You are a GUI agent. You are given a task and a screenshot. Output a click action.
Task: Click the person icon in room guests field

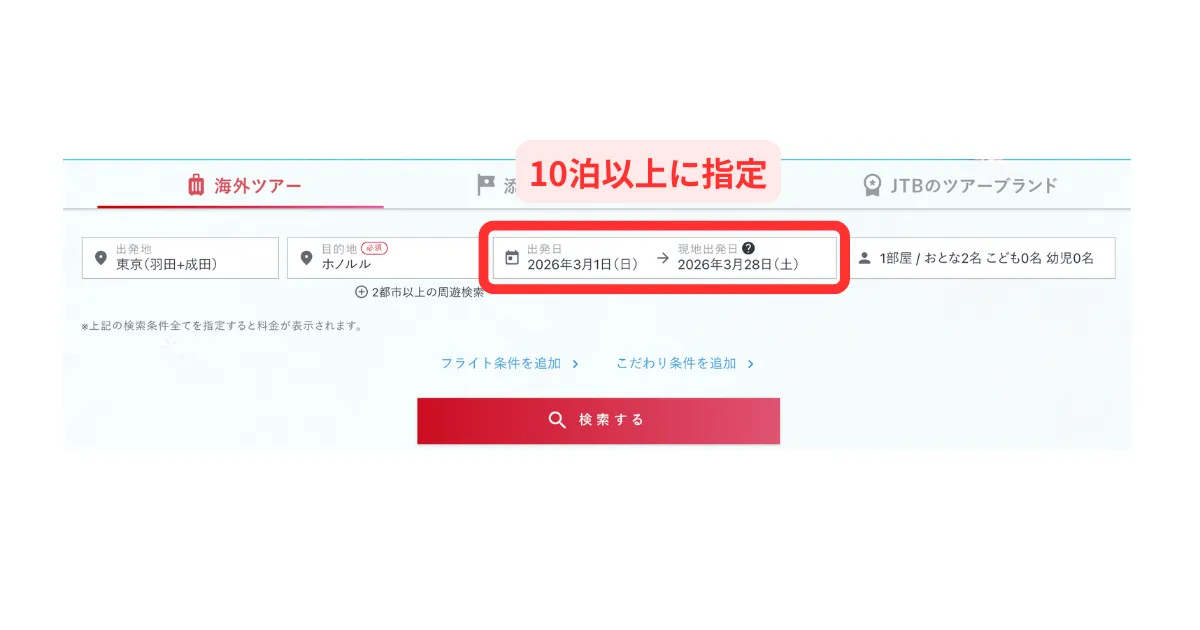coord(865,258)
